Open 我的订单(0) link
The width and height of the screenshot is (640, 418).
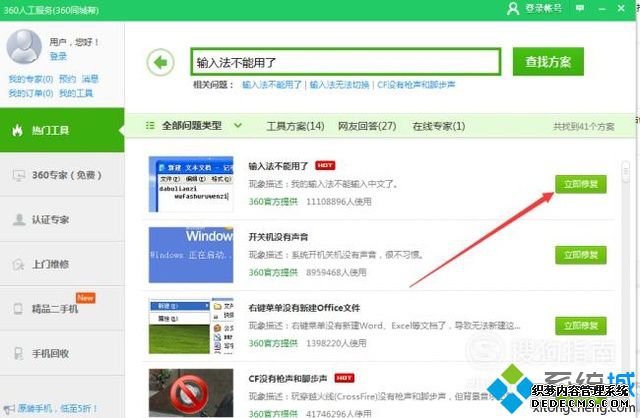31,93
